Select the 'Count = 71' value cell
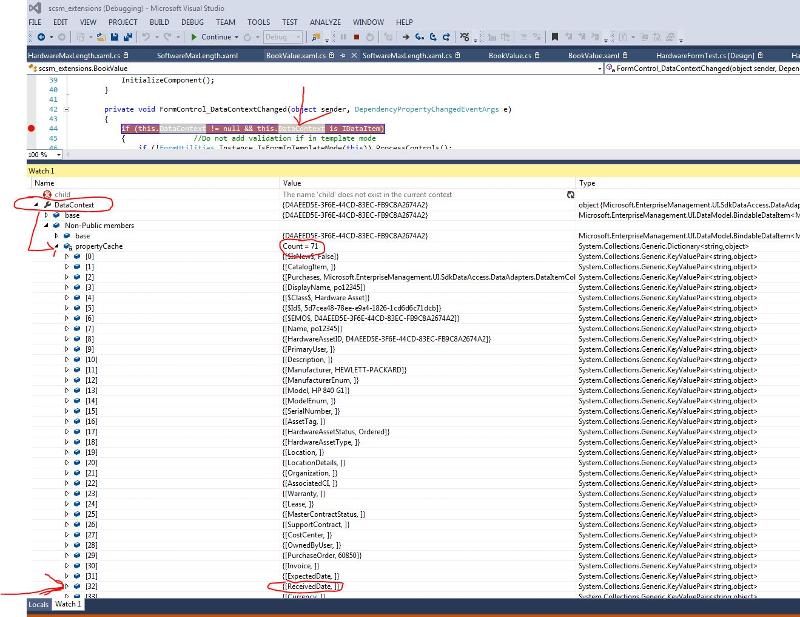The image size is (800, 617). pyautogui.click(x=301, y=246)
